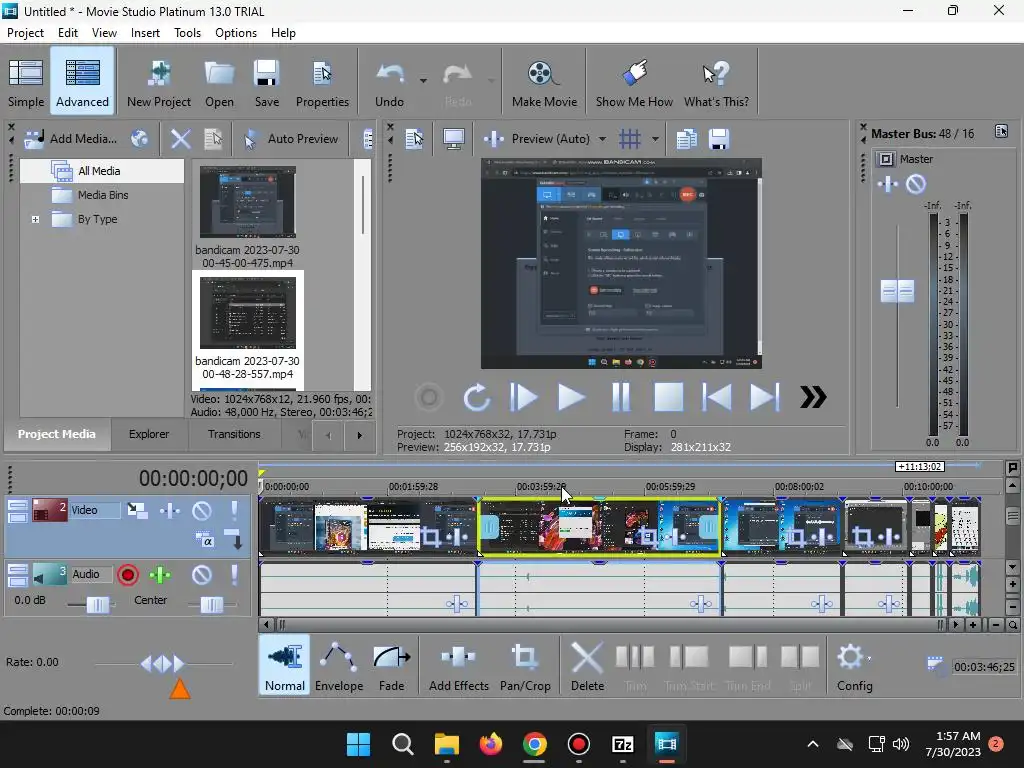This screenshot has height=768, width=1024.
Task: Select bandicam 00-45-00-475.mp4 thumbnail
Action: coord(248,202)
